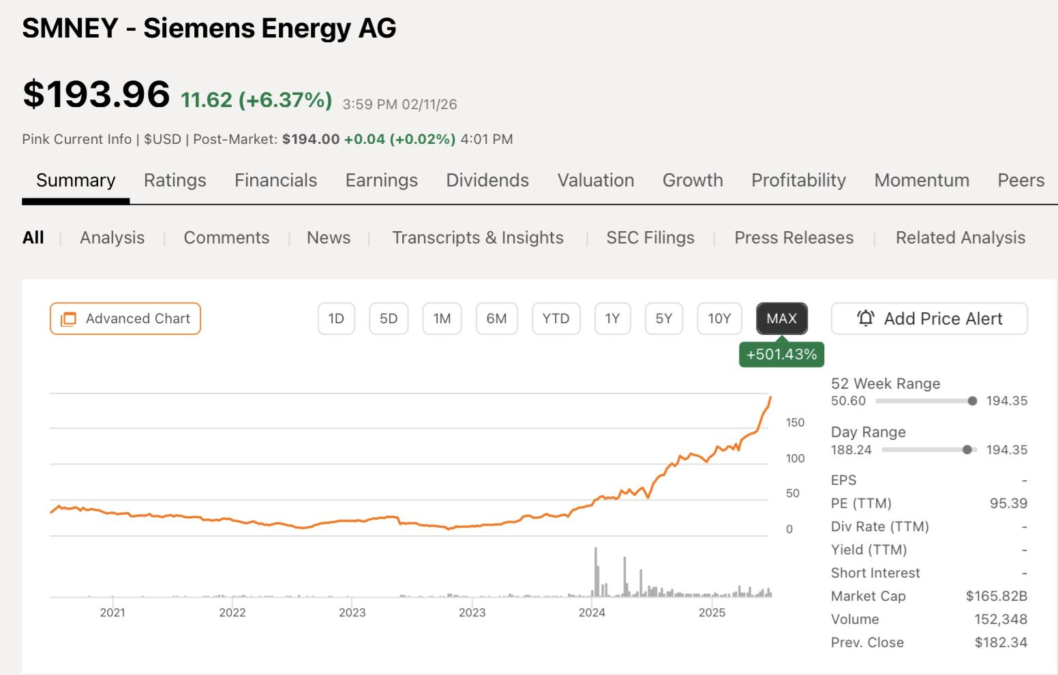Click the 2021 axis label

(x=113, y=613)
